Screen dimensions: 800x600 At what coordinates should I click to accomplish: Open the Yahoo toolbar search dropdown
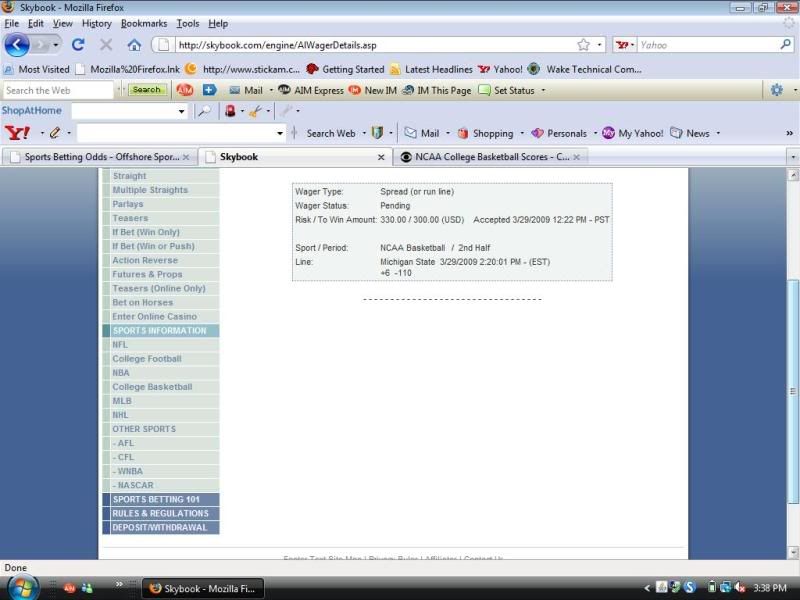pyautogui.click(x=280, y=133)
